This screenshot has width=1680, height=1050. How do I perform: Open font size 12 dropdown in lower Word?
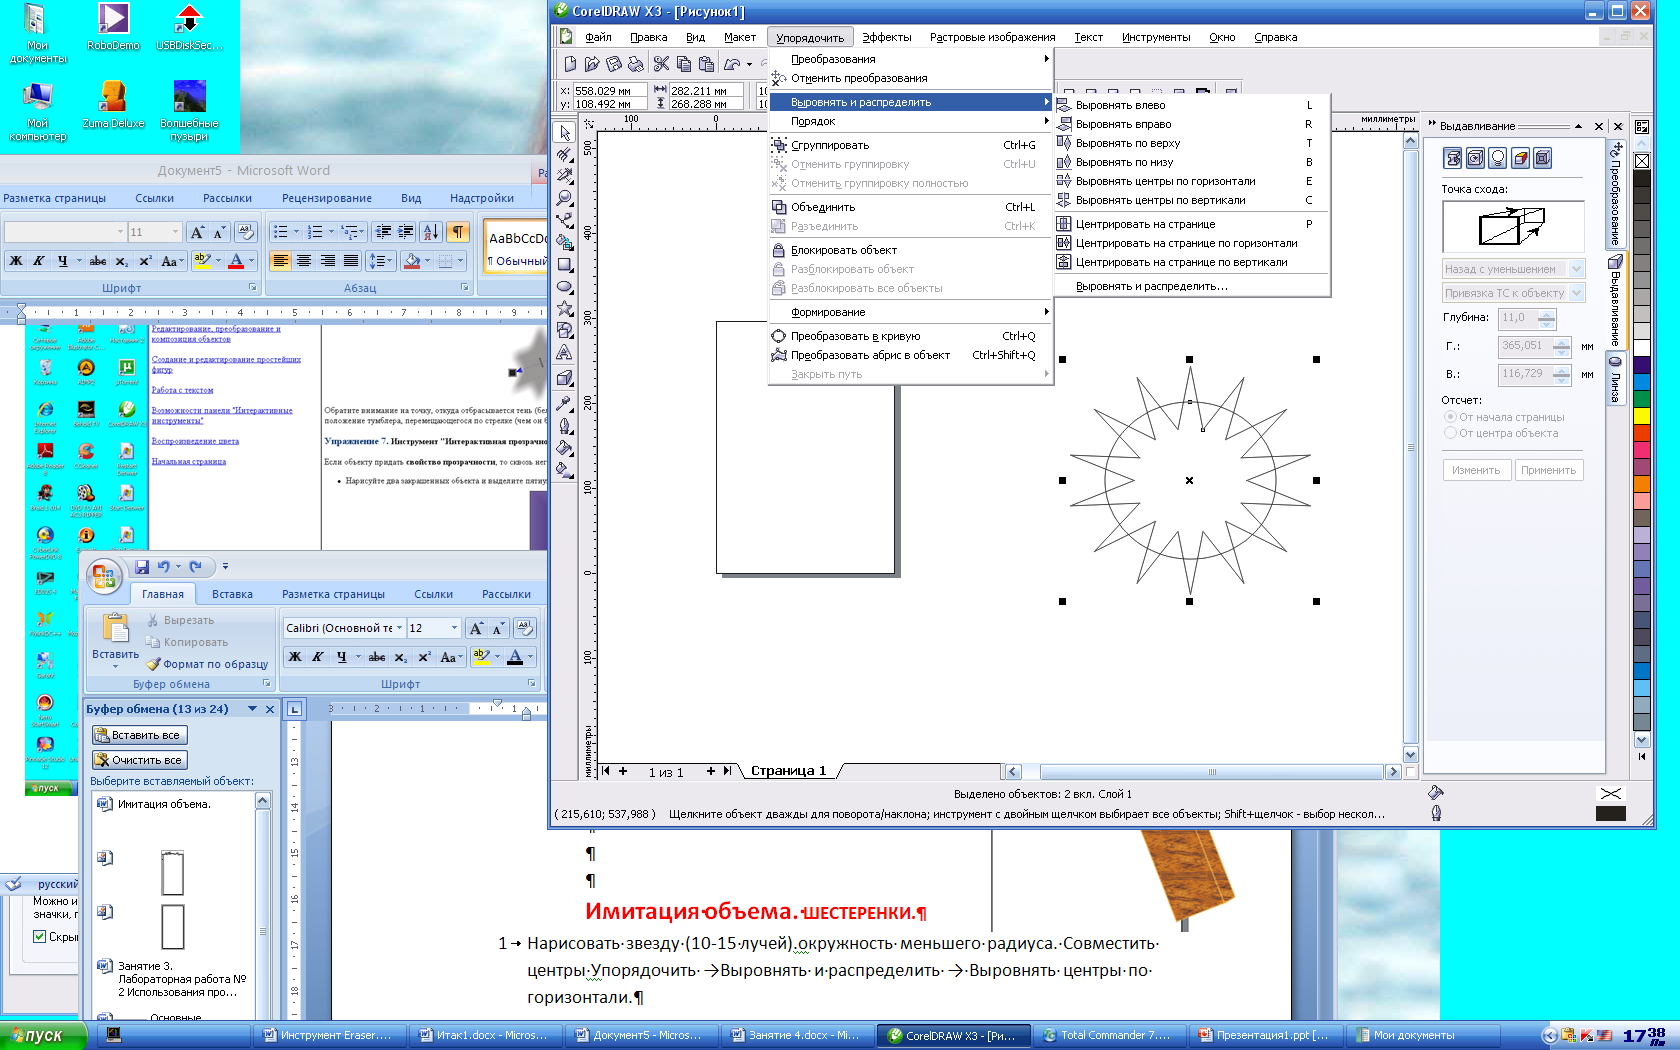pyautogui.click(x=455, y=628)
